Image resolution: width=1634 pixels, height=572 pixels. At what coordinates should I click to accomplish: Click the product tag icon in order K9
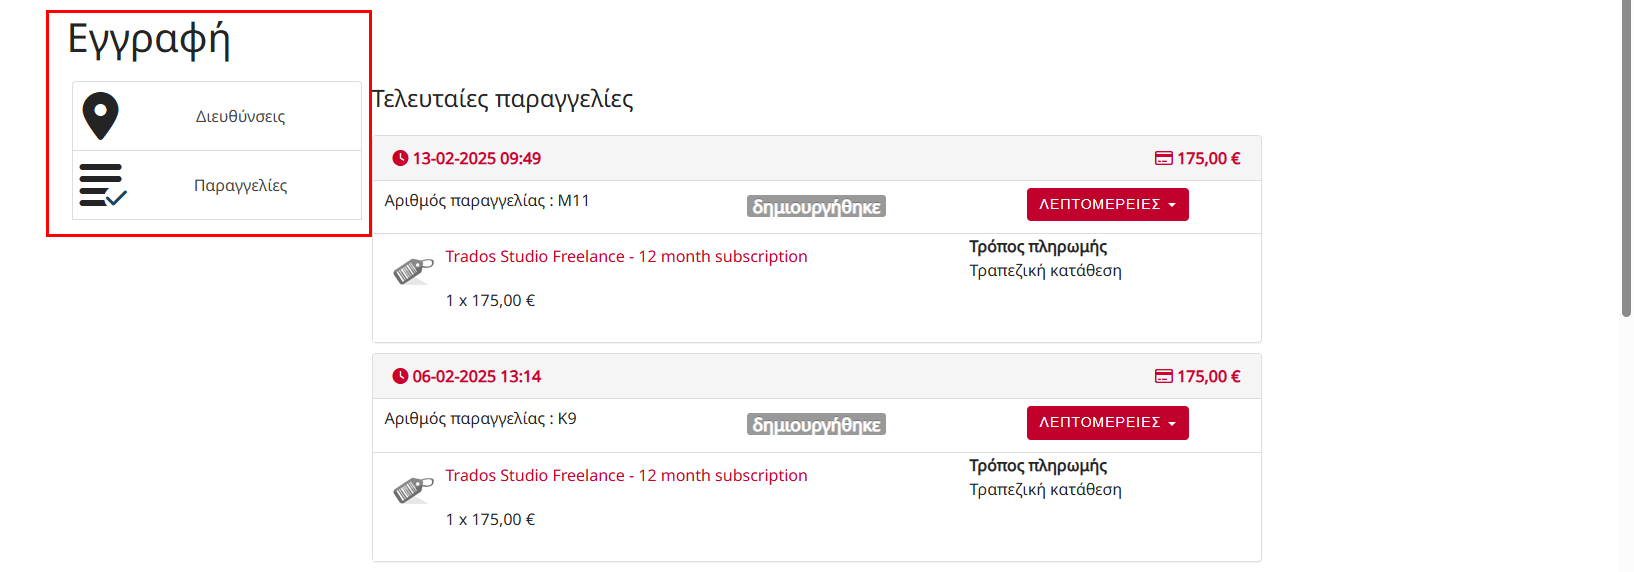pyautogui.click(x=413, y=489)
